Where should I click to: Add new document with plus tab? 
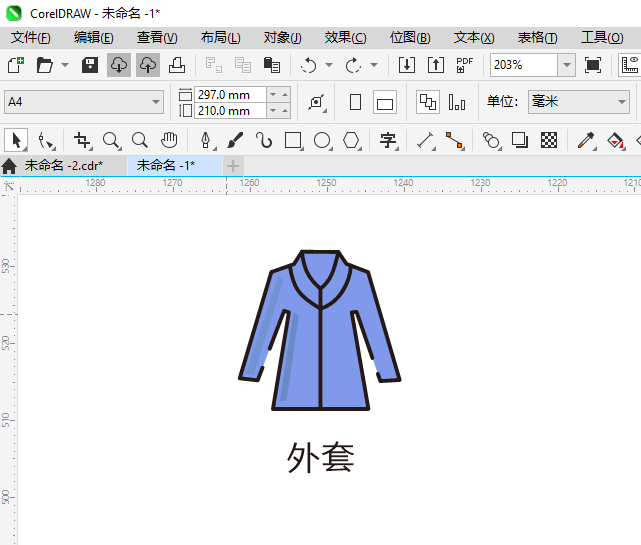233,166
